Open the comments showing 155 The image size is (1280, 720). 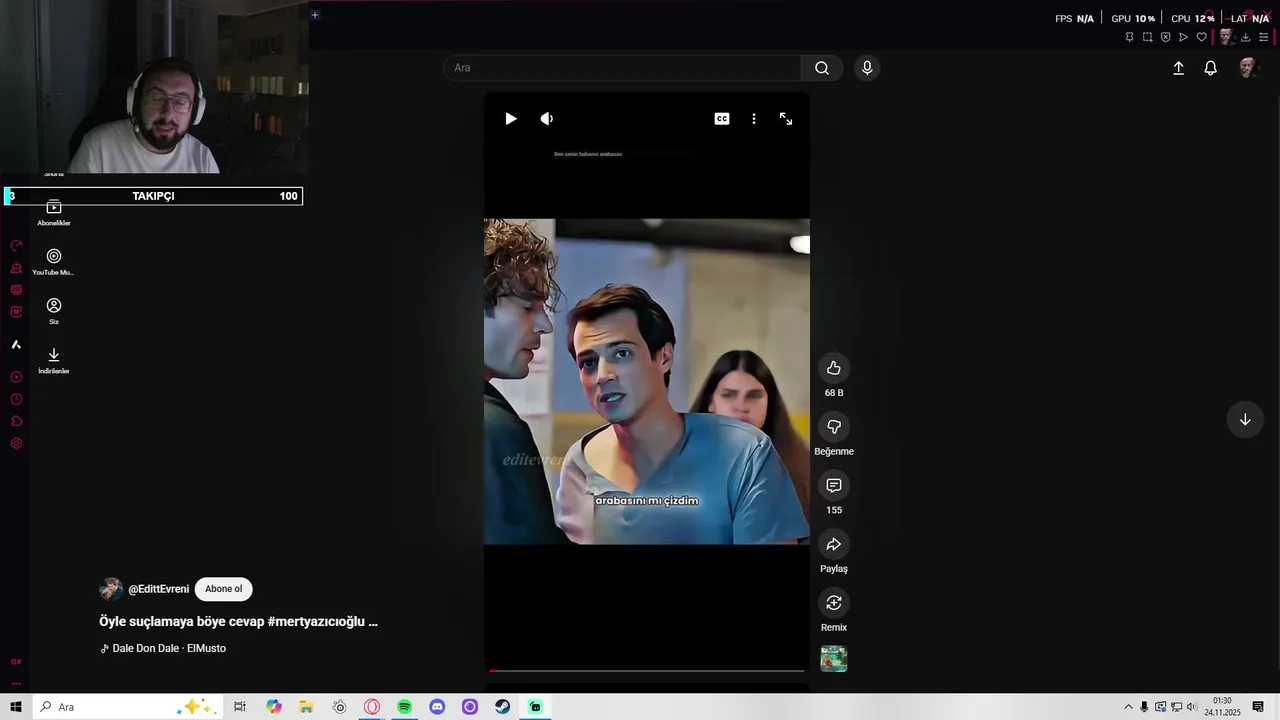point(834,485)
